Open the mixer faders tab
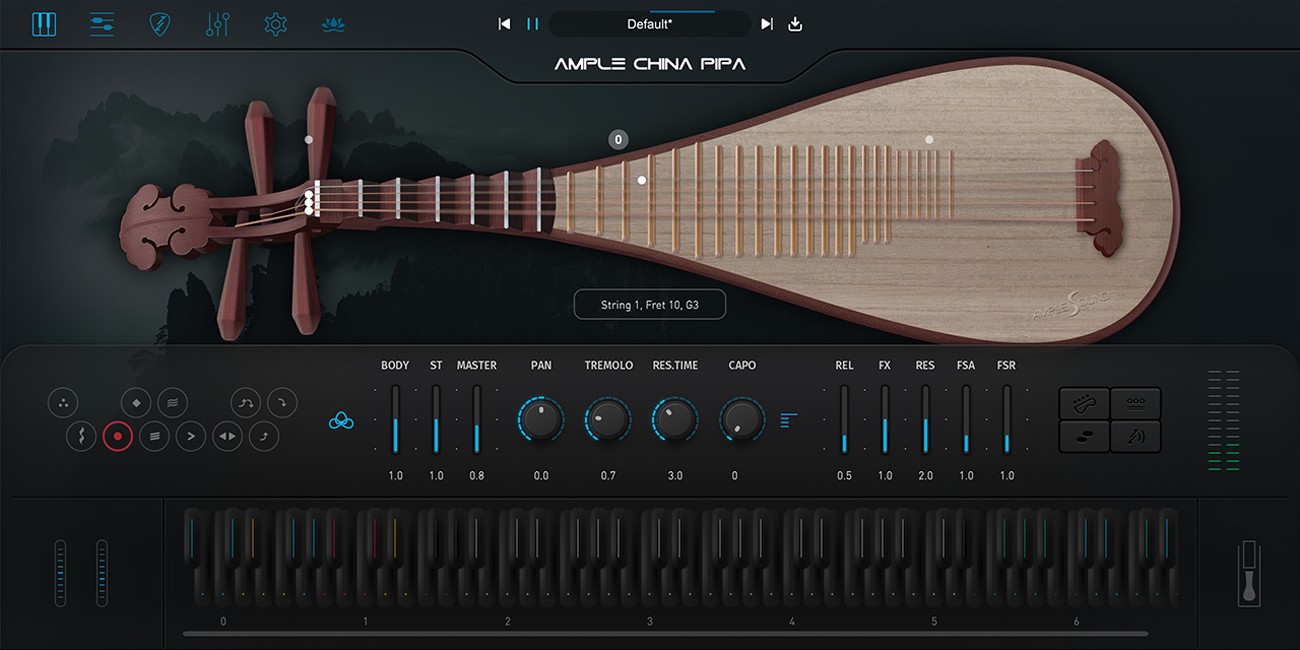 (x=217, y=24)
